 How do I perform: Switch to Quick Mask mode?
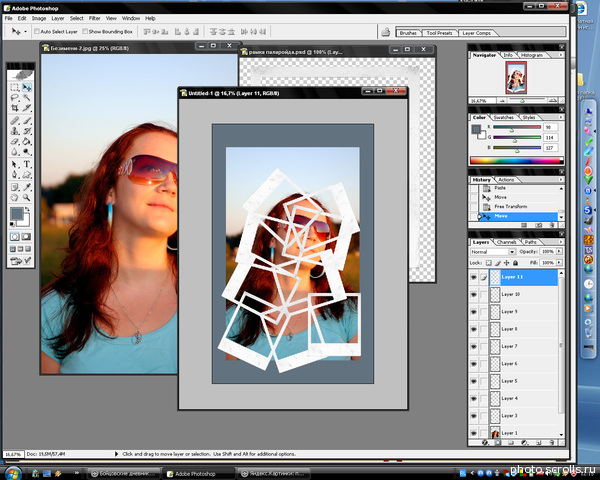click(26, 237)
